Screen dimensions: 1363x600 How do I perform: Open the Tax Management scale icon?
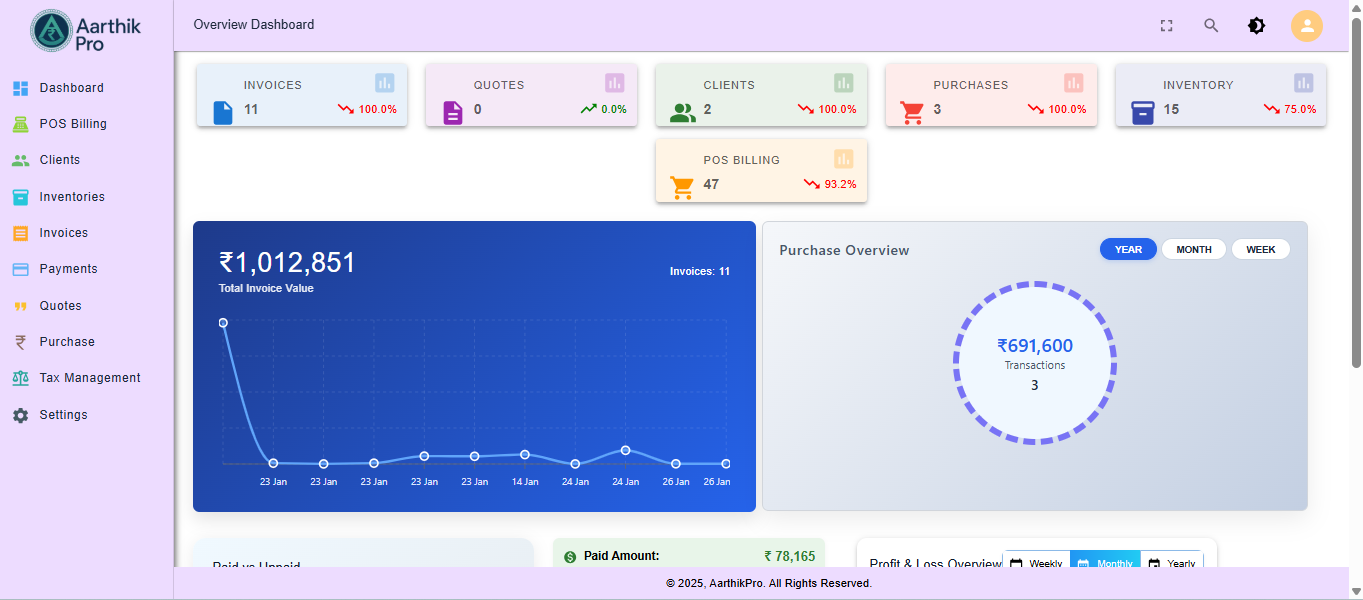point(20,377)
